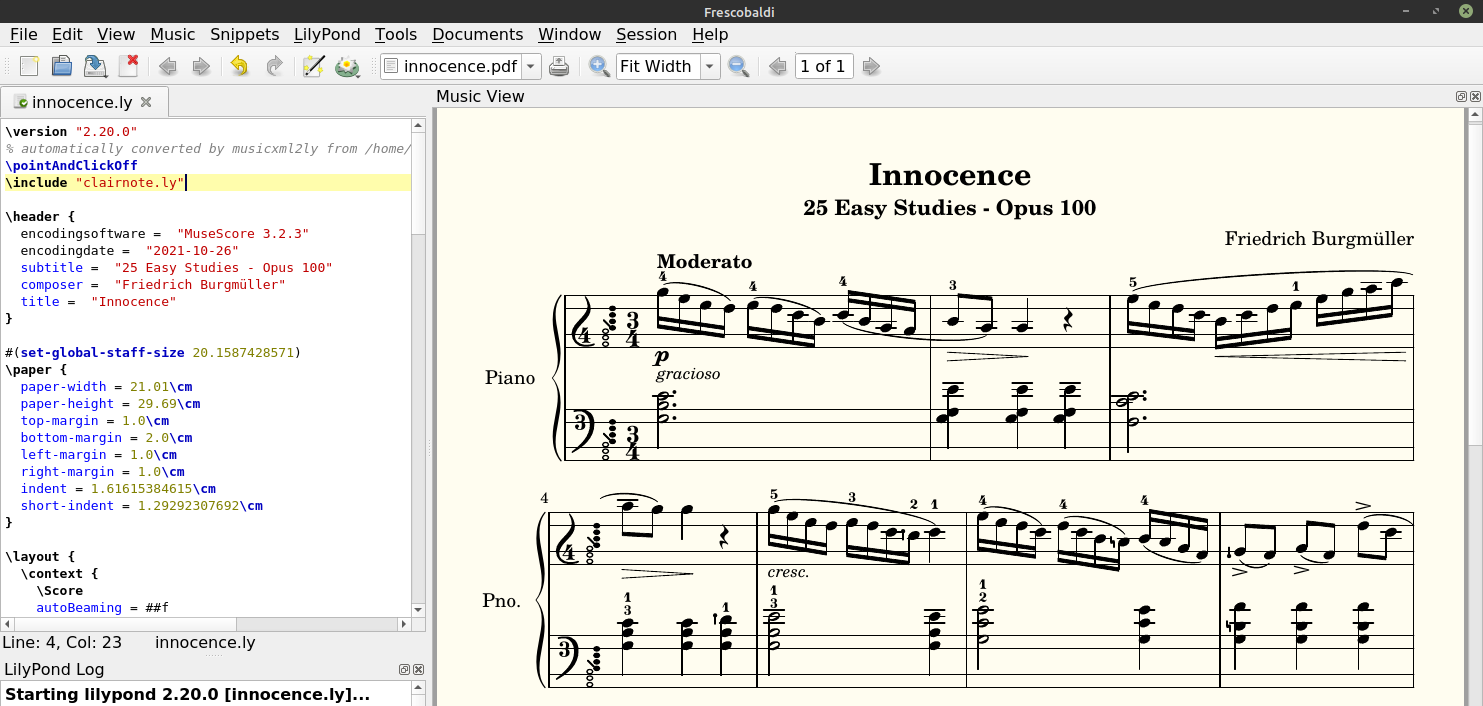This screenshot has height=706, width=1483.
Task: Click the autoBeaming = ##f line
Action: pos(103,607)
